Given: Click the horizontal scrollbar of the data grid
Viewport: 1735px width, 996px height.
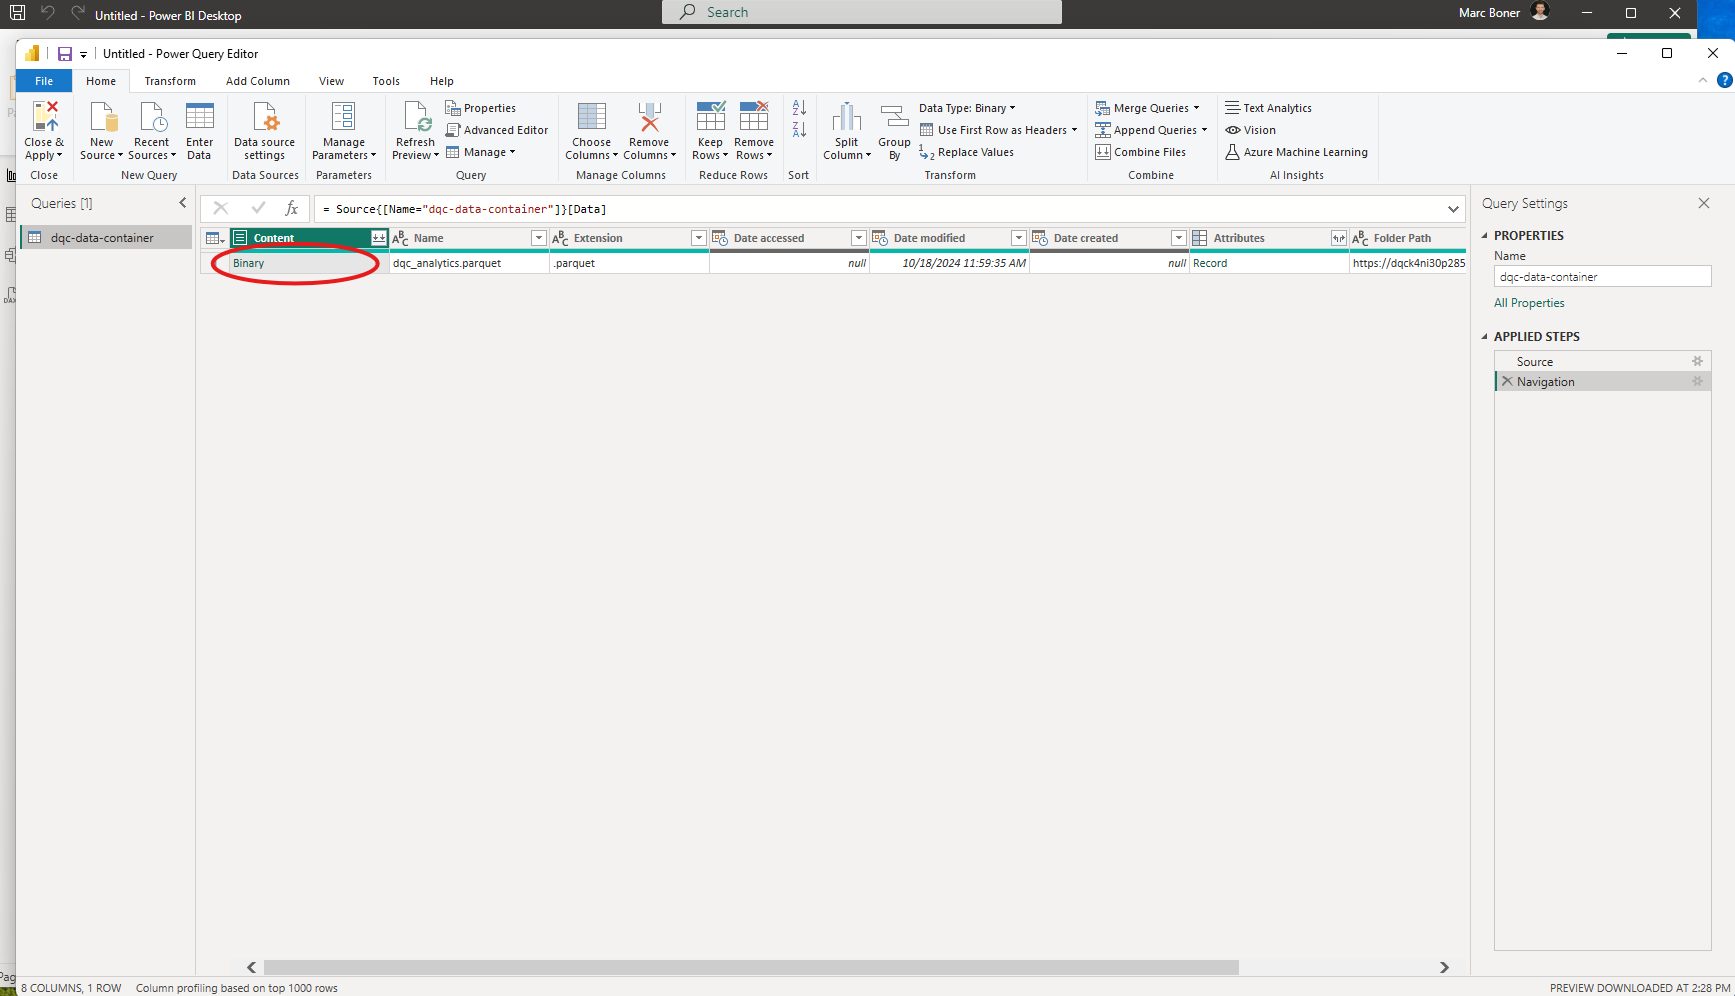Looking at the screenshot, I should pos(751,967).
